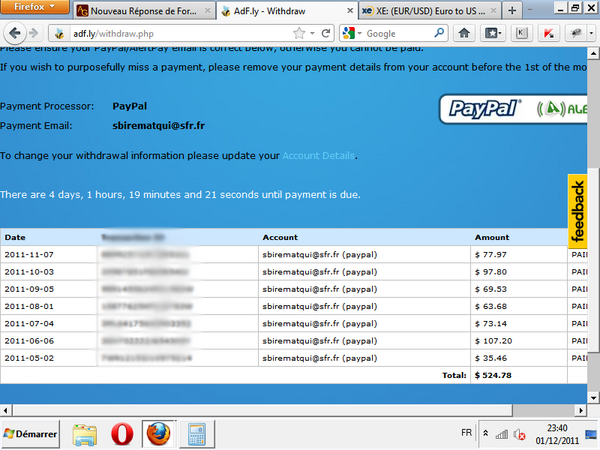Reload page using the refresh icon
The width and height of the screenshot is (600, 450).
326,34
